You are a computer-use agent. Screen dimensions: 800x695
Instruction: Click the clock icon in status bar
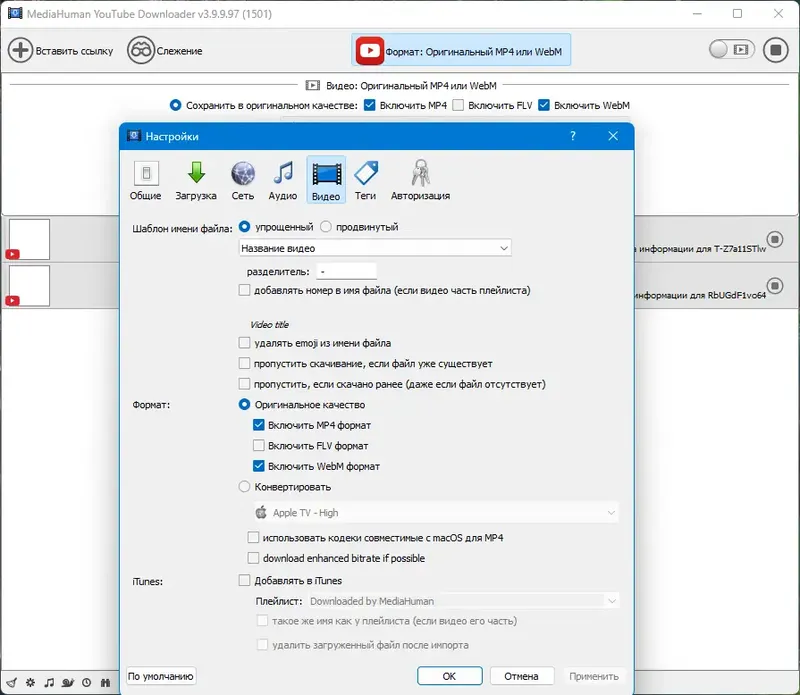click(87, 682)
